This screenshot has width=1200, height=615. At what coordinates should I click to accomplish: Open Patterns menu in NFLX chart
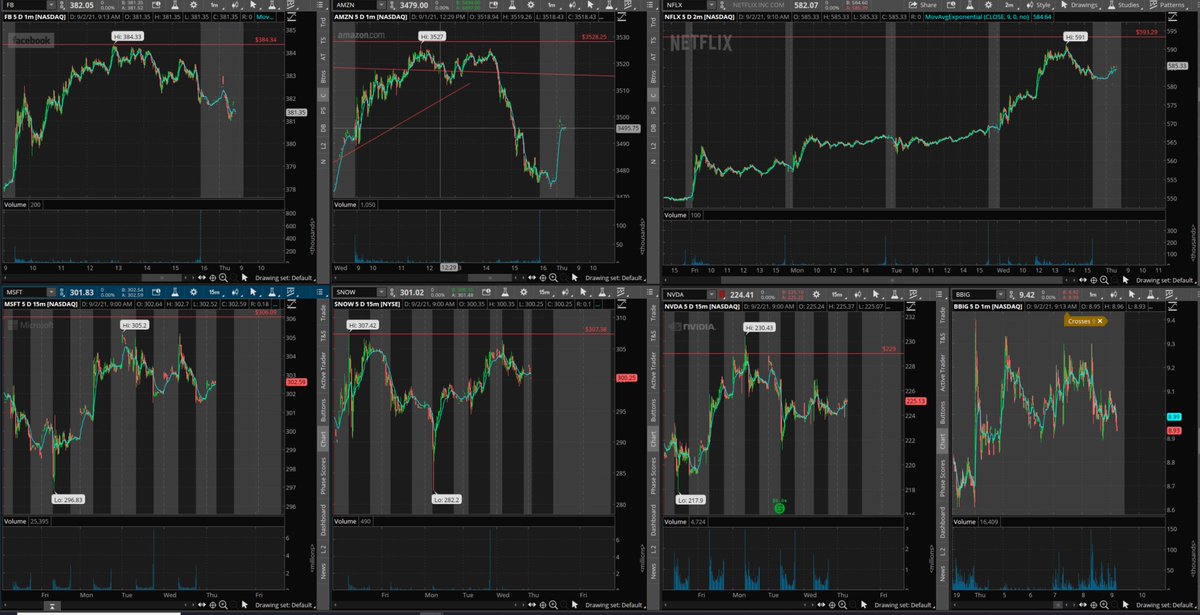[x=1166, y=5]
